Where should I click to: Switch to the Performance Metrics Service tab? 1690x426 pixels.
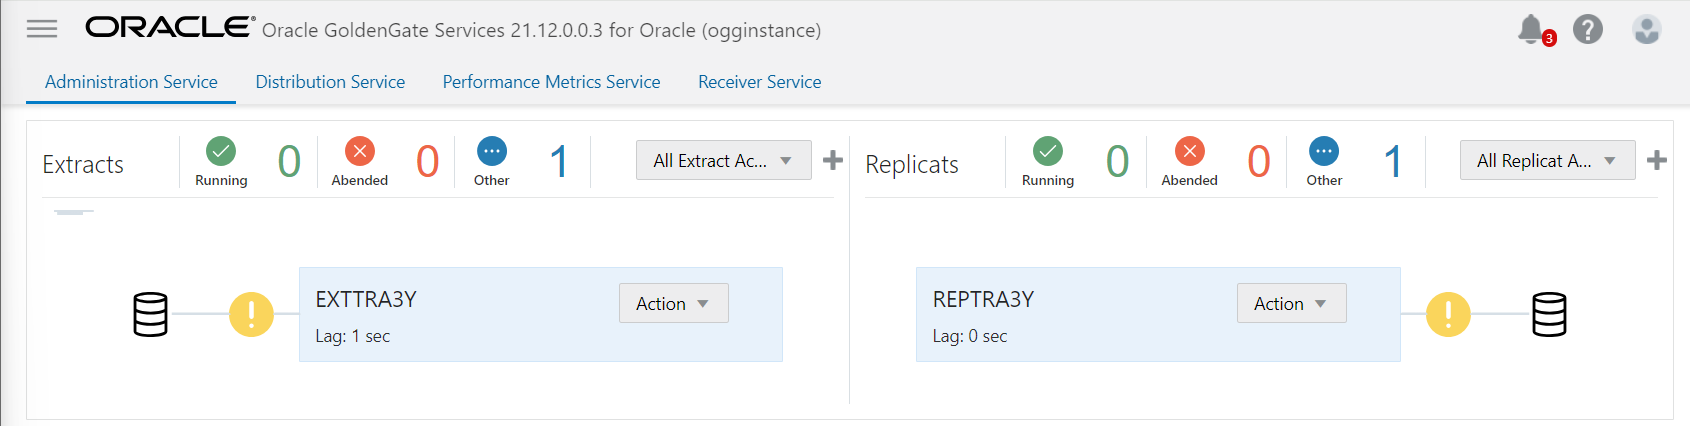[x=551, y=82]
